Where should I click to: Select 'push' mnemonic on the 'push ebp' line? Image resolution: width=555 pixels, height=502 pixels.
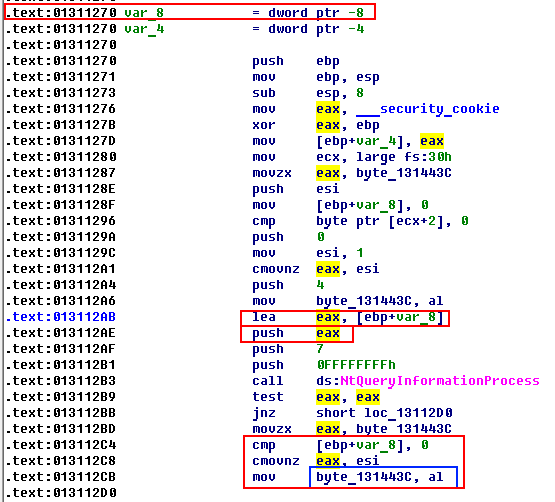click(268, 61)
